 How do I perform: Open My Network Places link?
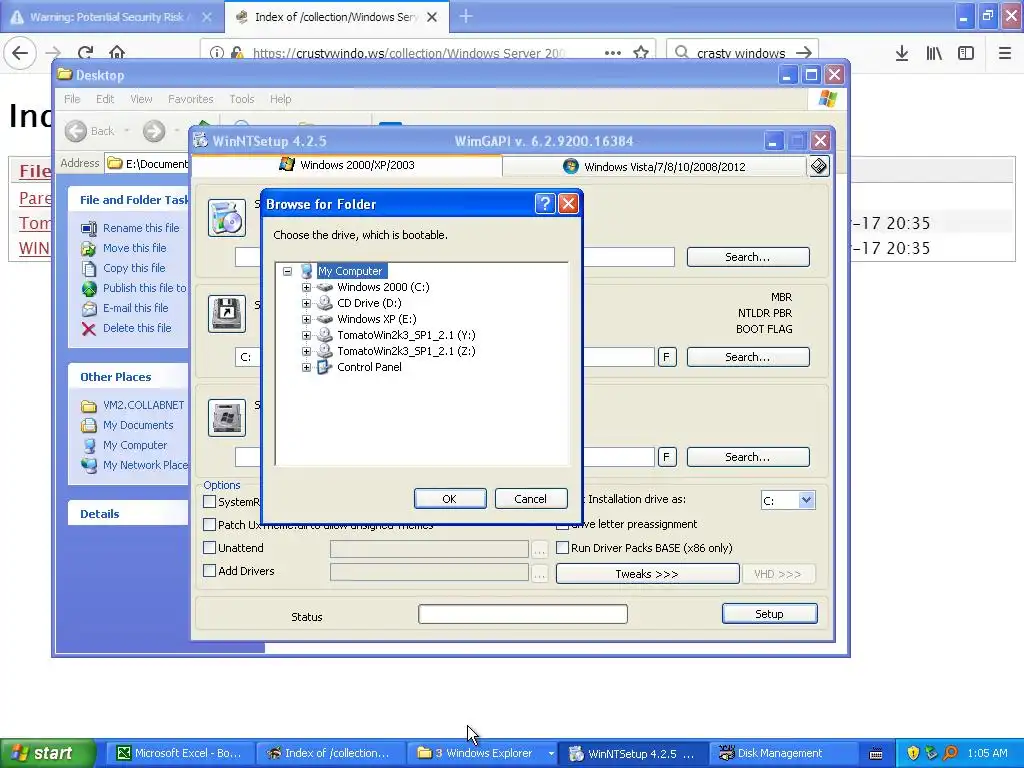(x=145, y=465)
